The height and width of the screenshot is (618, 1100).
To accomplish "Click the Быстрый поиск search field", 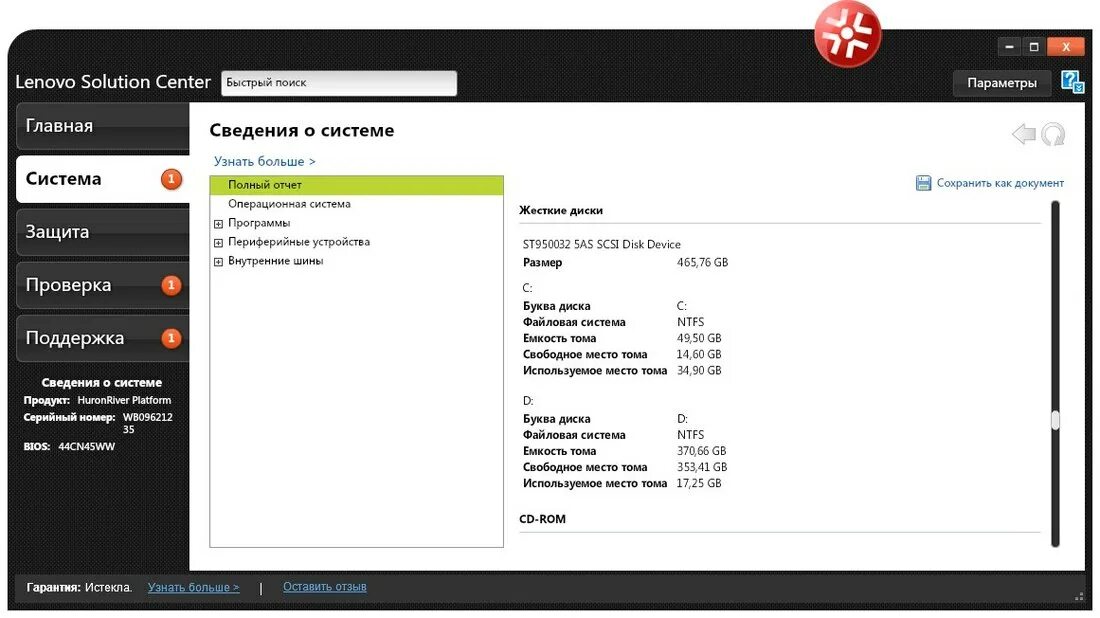I will point(339,83).
